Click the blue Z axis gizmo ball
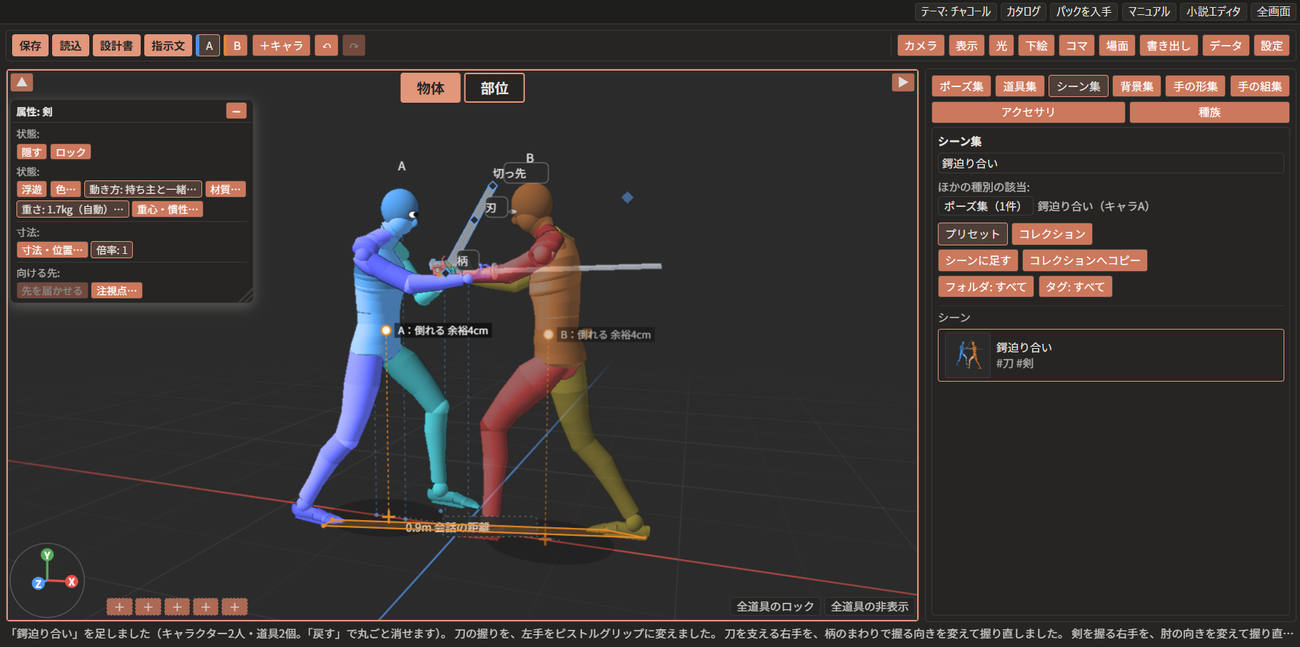Image resolution: width=1300 pixels, height=647 pixels. pos(38,583)
